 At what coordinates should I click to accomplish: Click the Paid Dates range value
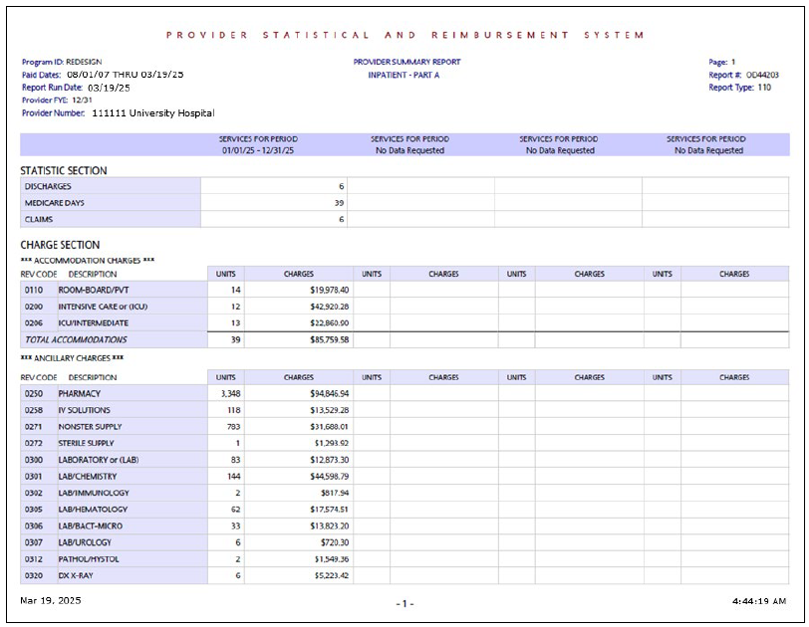102,75
